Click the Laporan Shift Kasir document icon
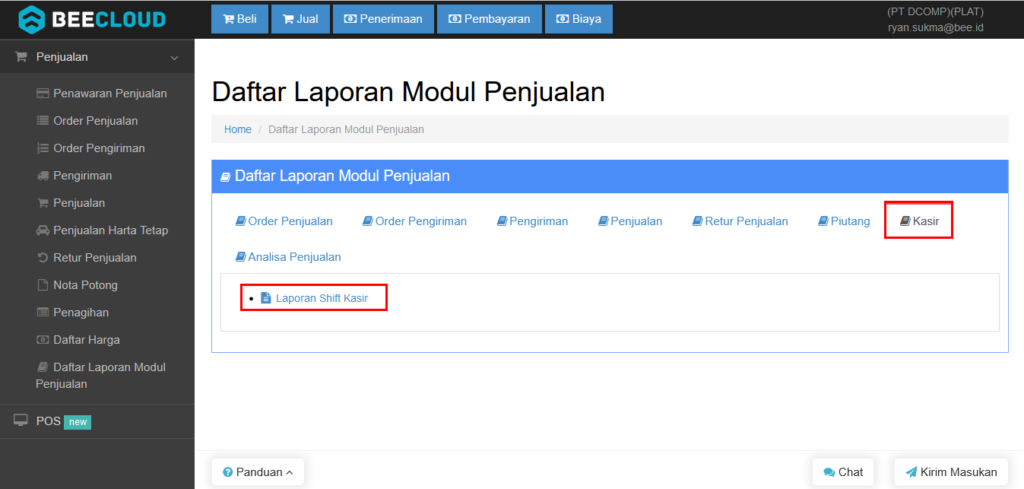The height and width of the screenshot is (489, 1024). [x=266, y=298]
